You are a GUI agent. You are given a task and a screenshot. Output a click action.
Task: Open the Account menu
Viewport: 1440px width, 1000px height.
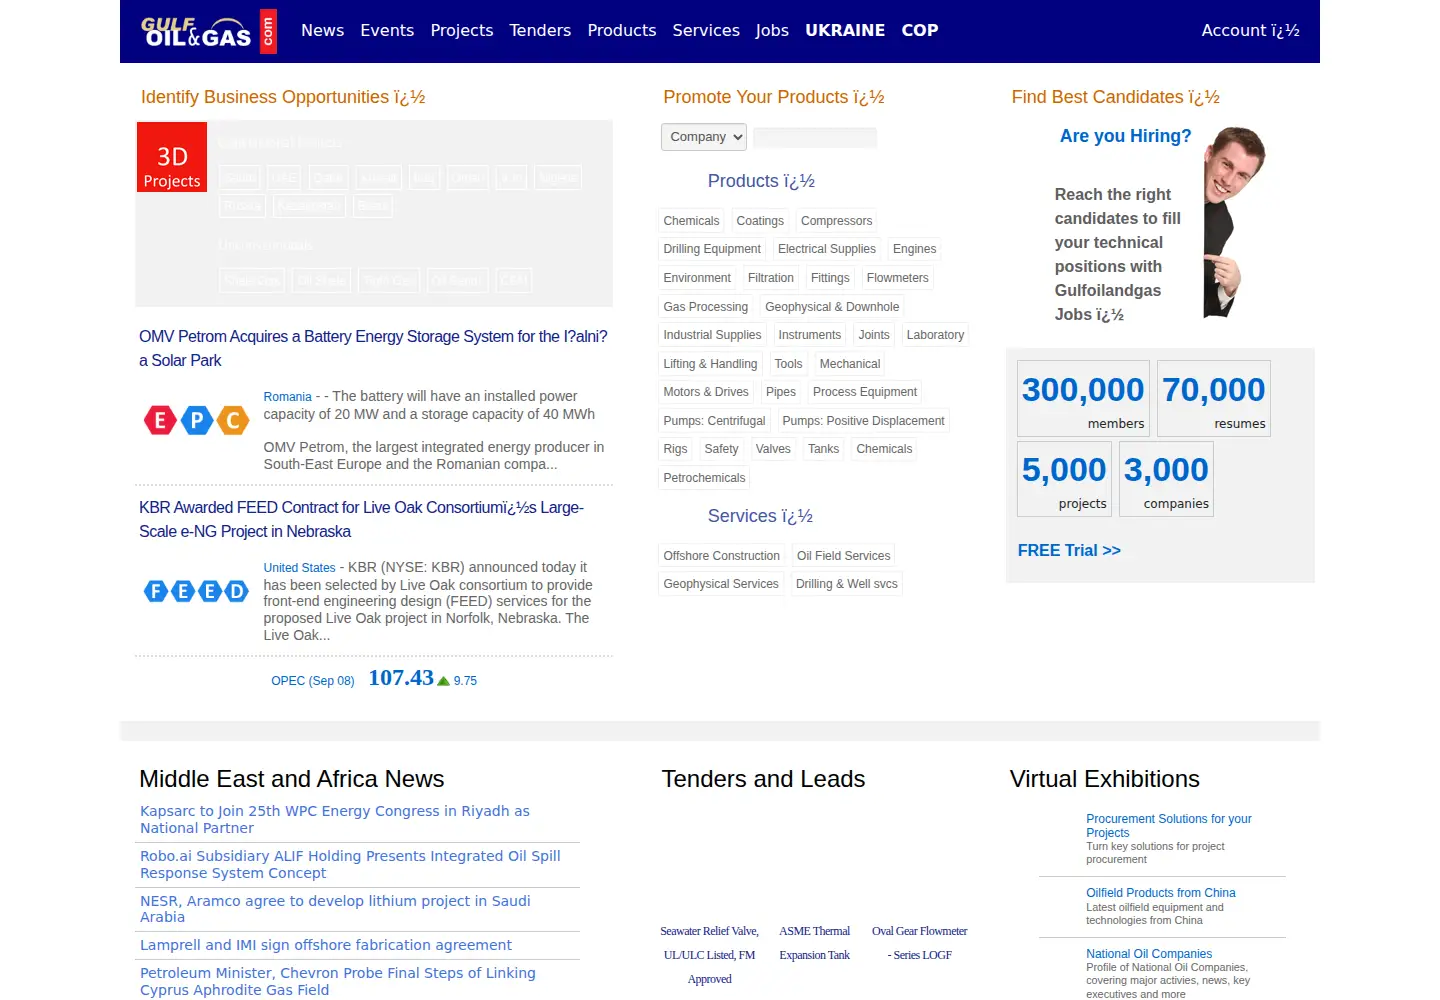point(1250,30)
